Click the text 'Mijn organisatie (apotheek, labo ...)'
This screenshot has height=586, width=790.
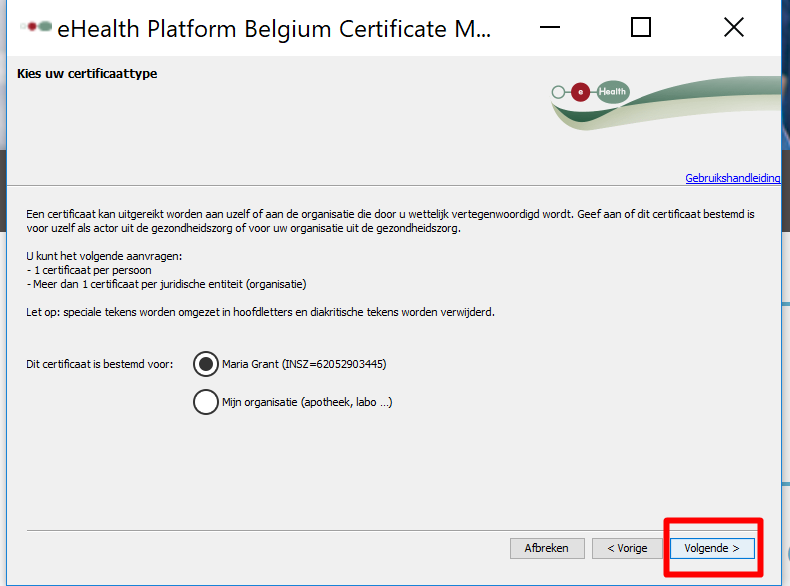pyautogui.click(x=307, y=402)
